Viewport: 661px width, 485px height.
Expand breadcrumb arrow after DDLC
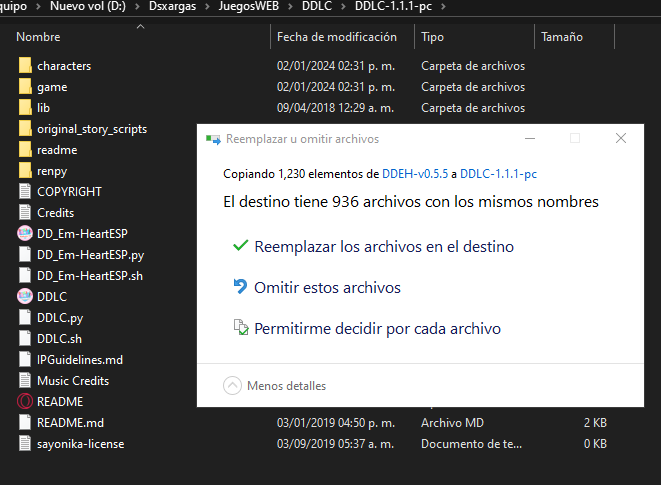[x=344, y=7]
